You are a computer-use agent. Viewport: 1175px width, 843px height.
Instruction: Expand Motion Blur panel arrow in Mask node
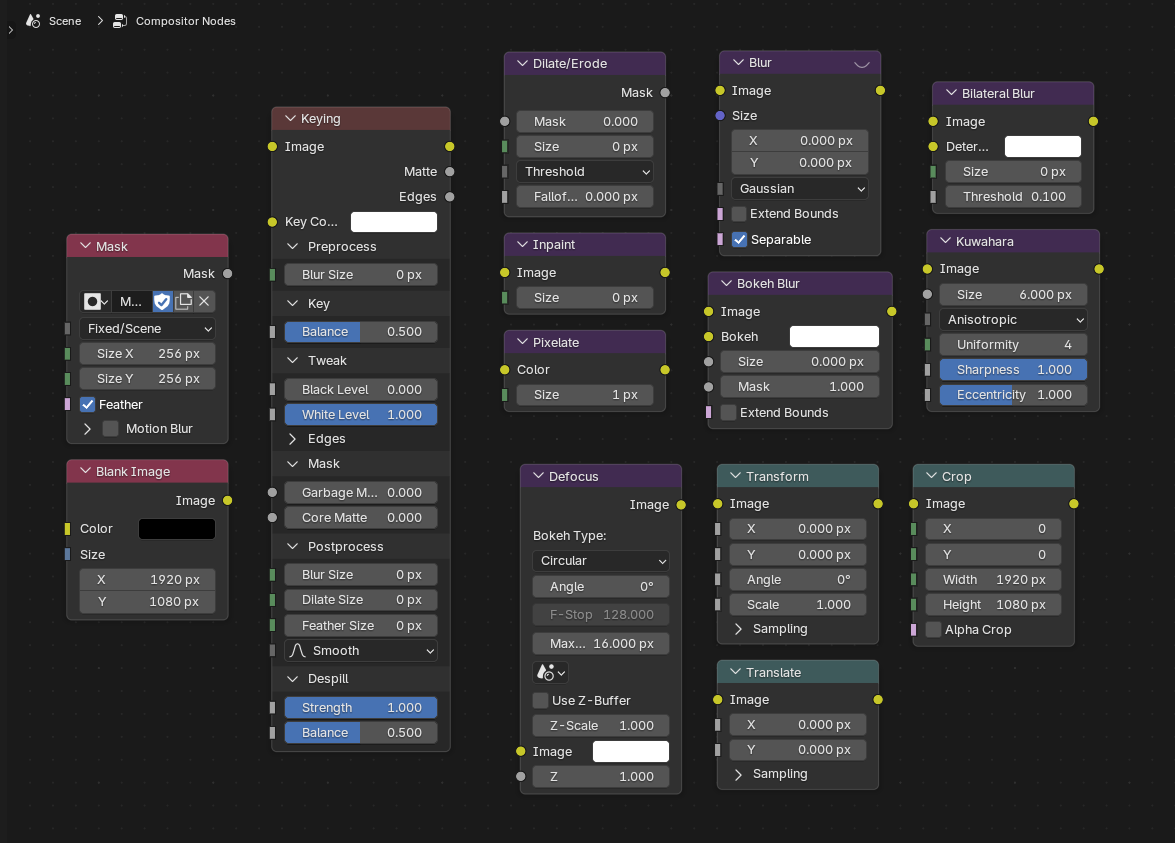87,429
